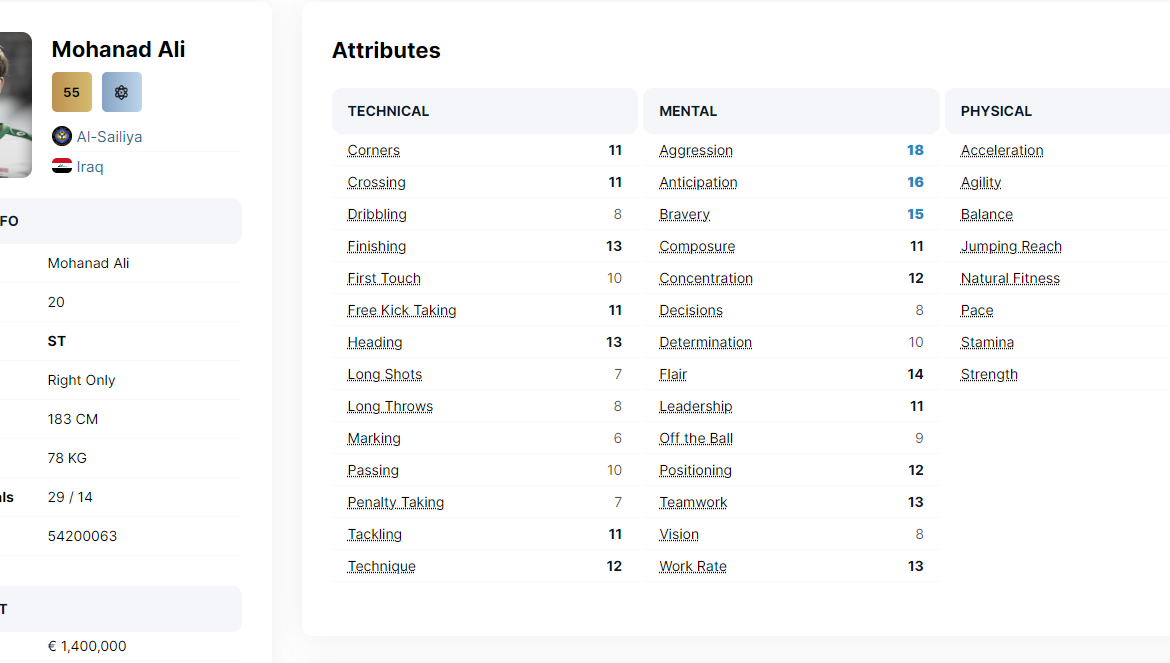Click the gold 55 rating badge
Screen dimensions: 1170x663
click(72, 92)
